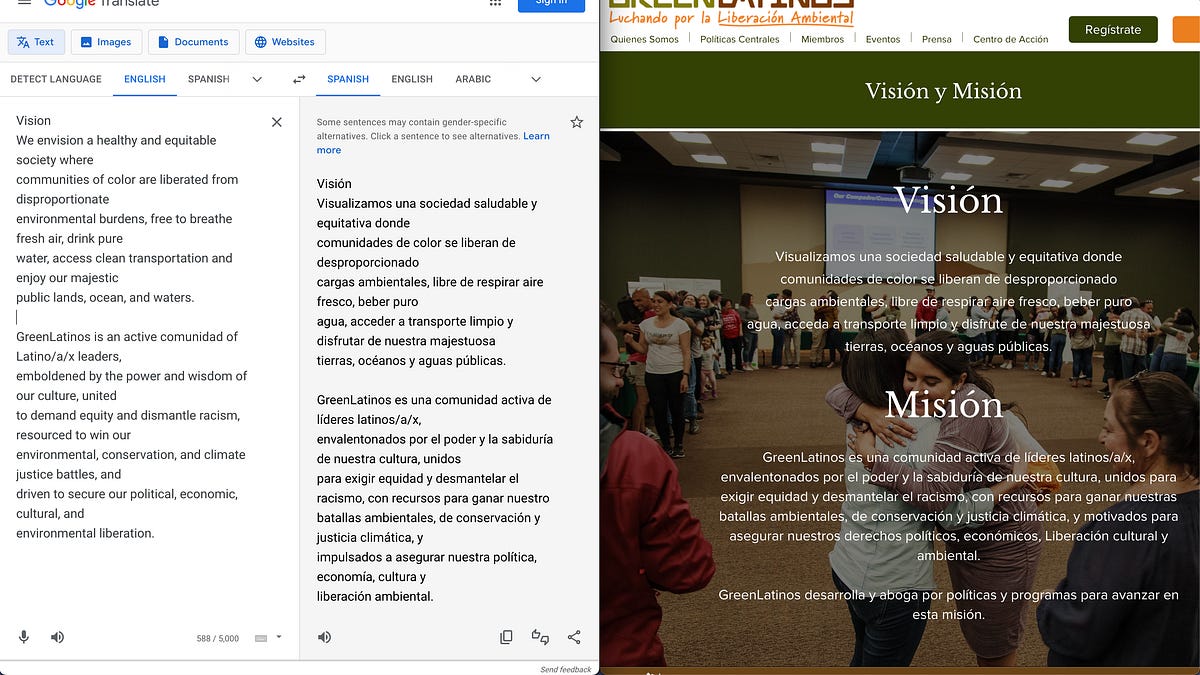
Task: Click the green Regístrate button
Action: 1113,29
